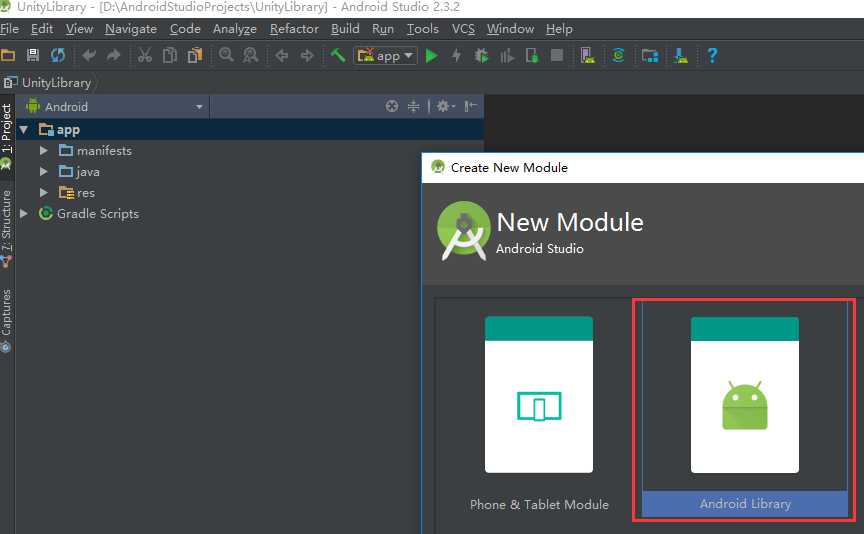Open project panel gear settings
The image size is (864, 534).
coord(445,106)
